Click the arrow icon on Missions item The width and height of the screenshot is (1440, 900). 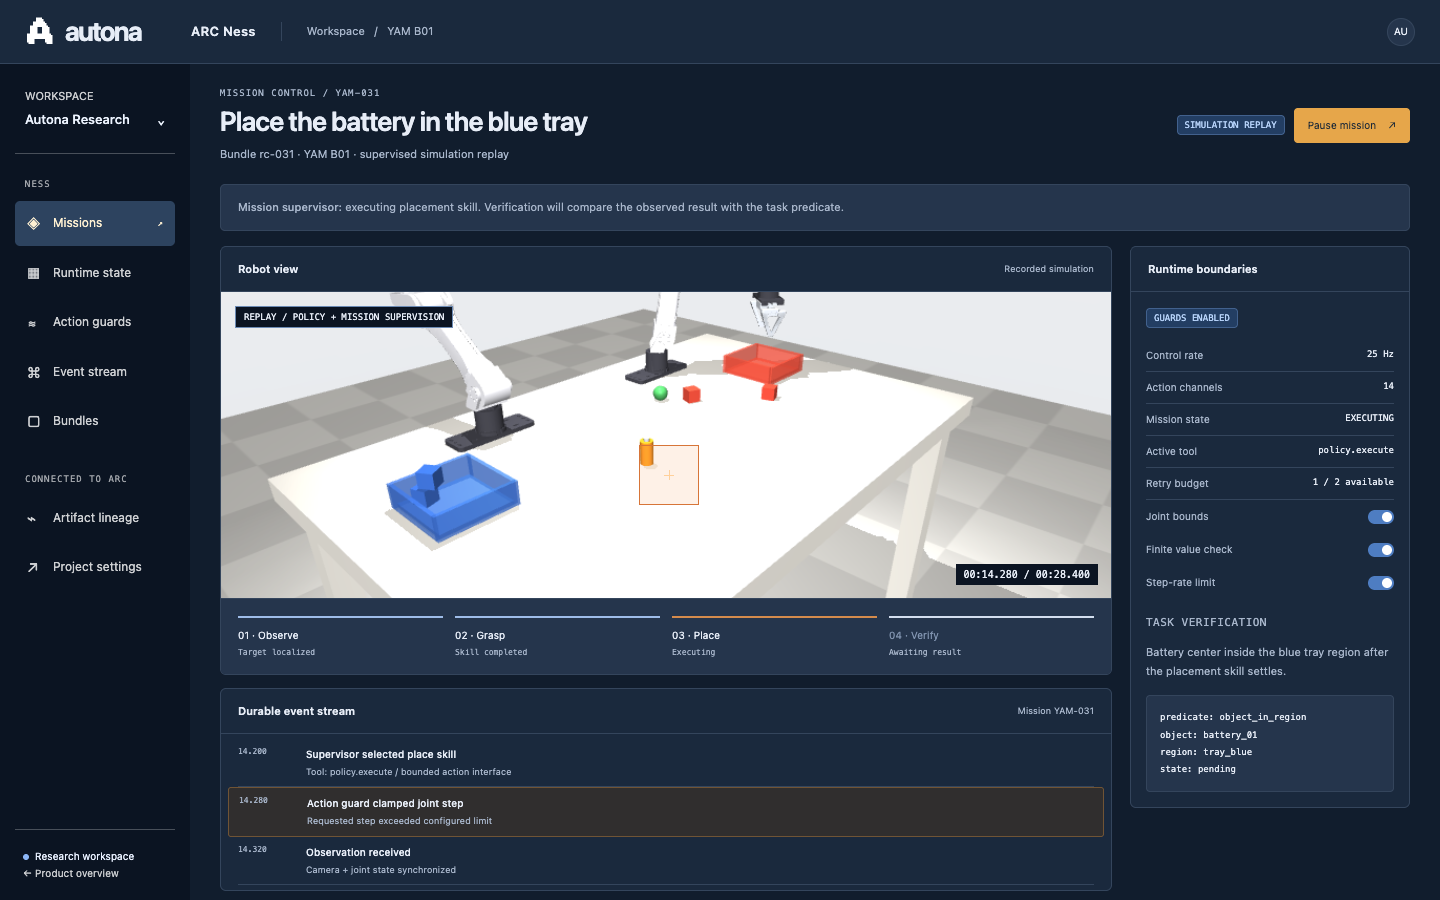tap(160, 224)
